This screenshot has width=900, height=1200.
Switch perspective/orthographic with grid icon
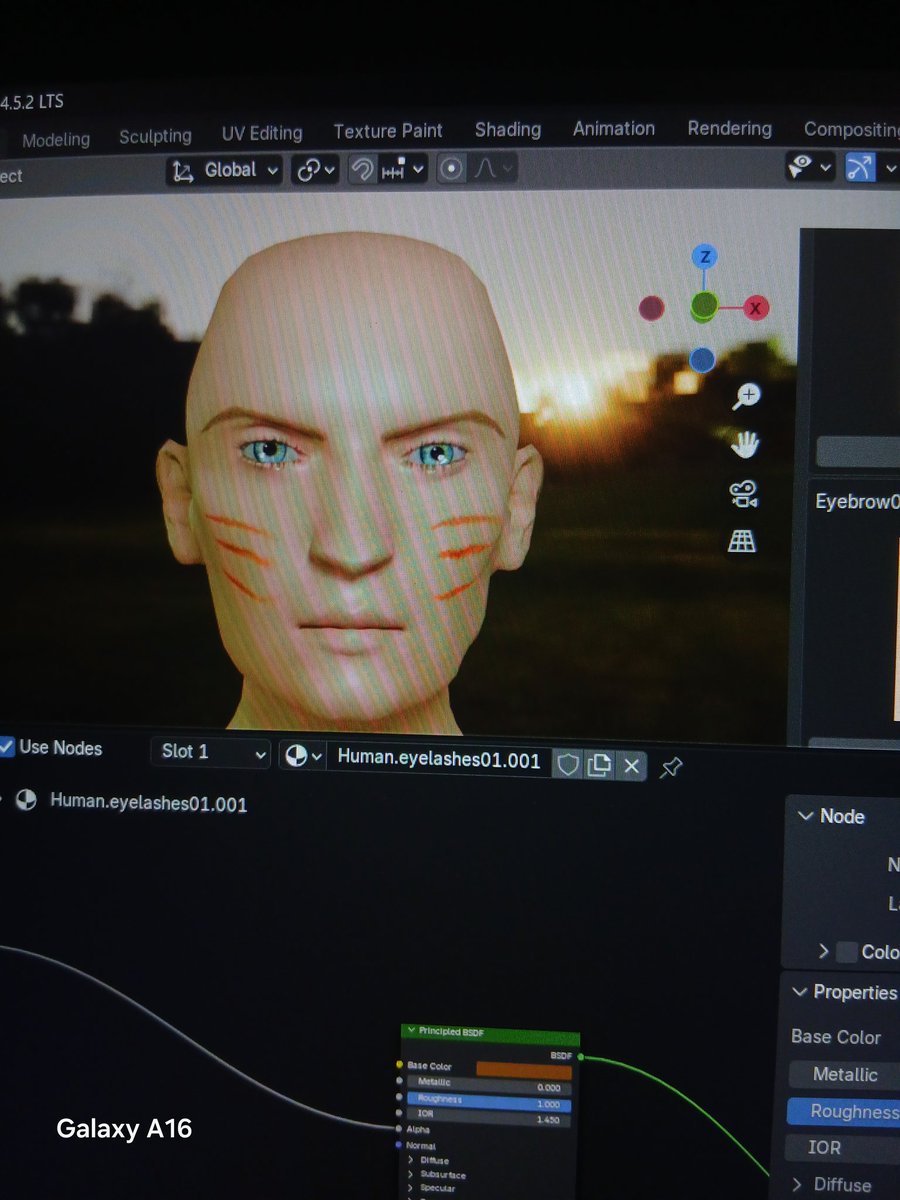pos(742,541)
